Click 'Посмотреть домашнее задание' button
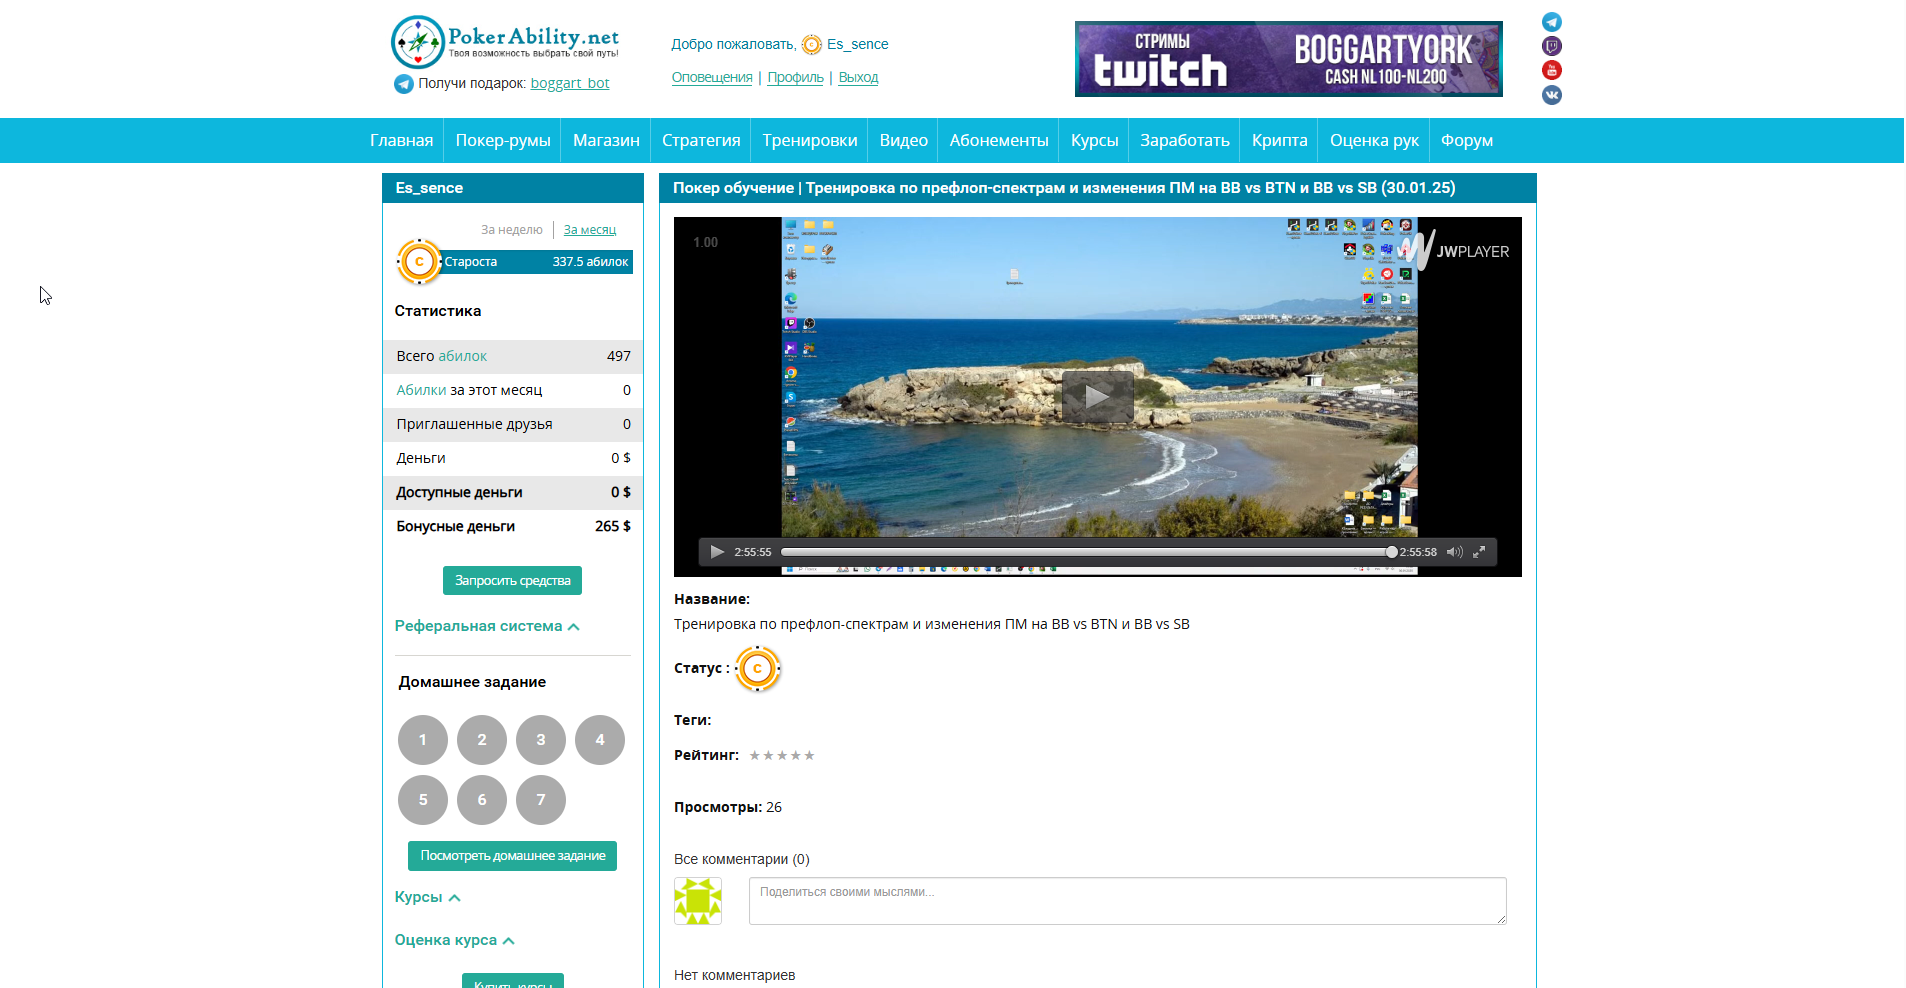Screen dimensions: 1906x988 pyautogui.click(x=512, y=856)
